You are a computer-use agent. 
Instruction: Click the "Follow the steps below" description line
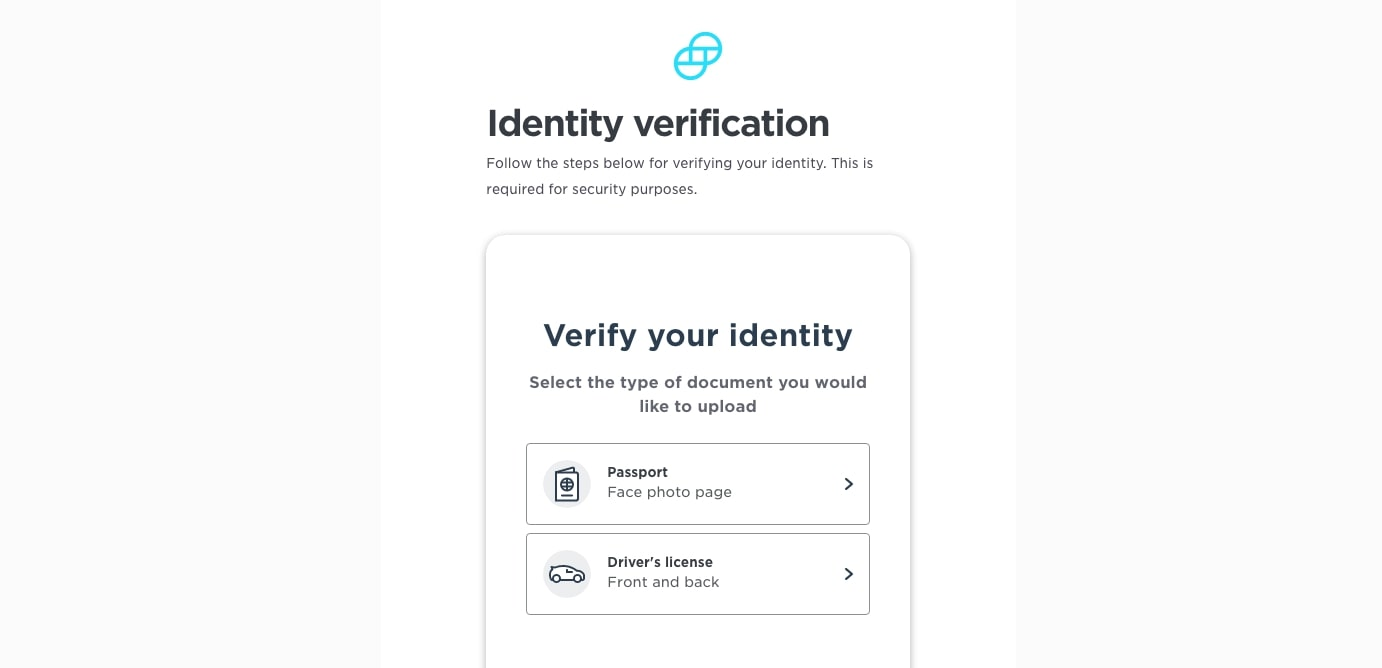point(680,163)
